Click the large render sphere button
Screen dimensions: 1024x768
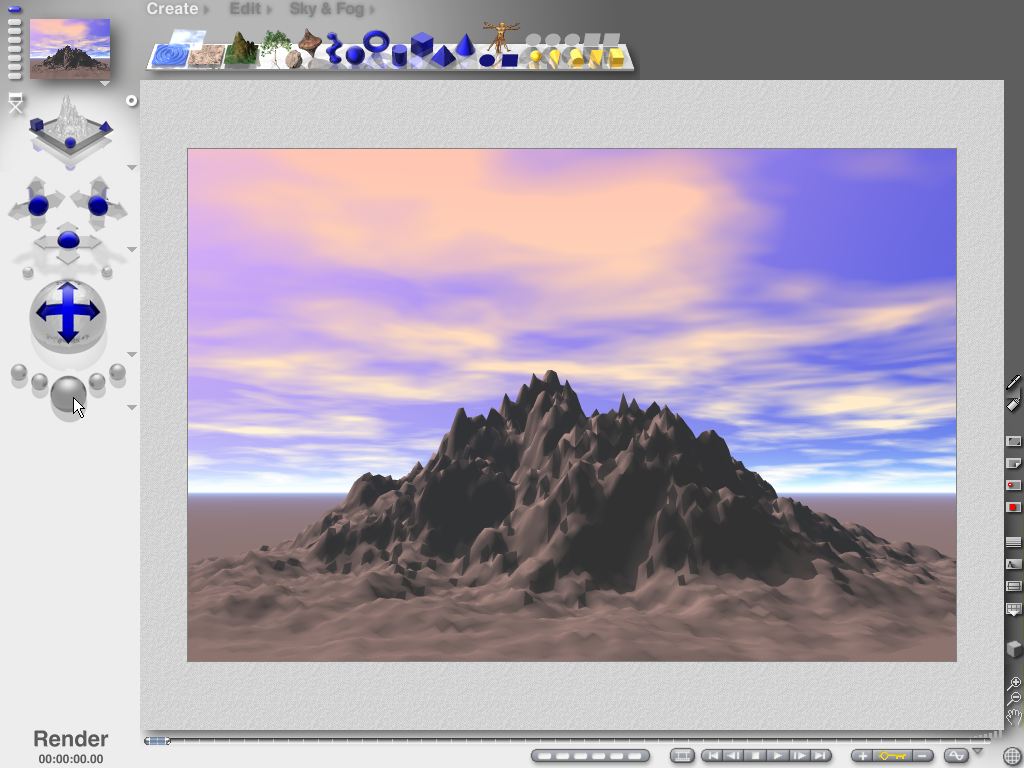point(68,394)
